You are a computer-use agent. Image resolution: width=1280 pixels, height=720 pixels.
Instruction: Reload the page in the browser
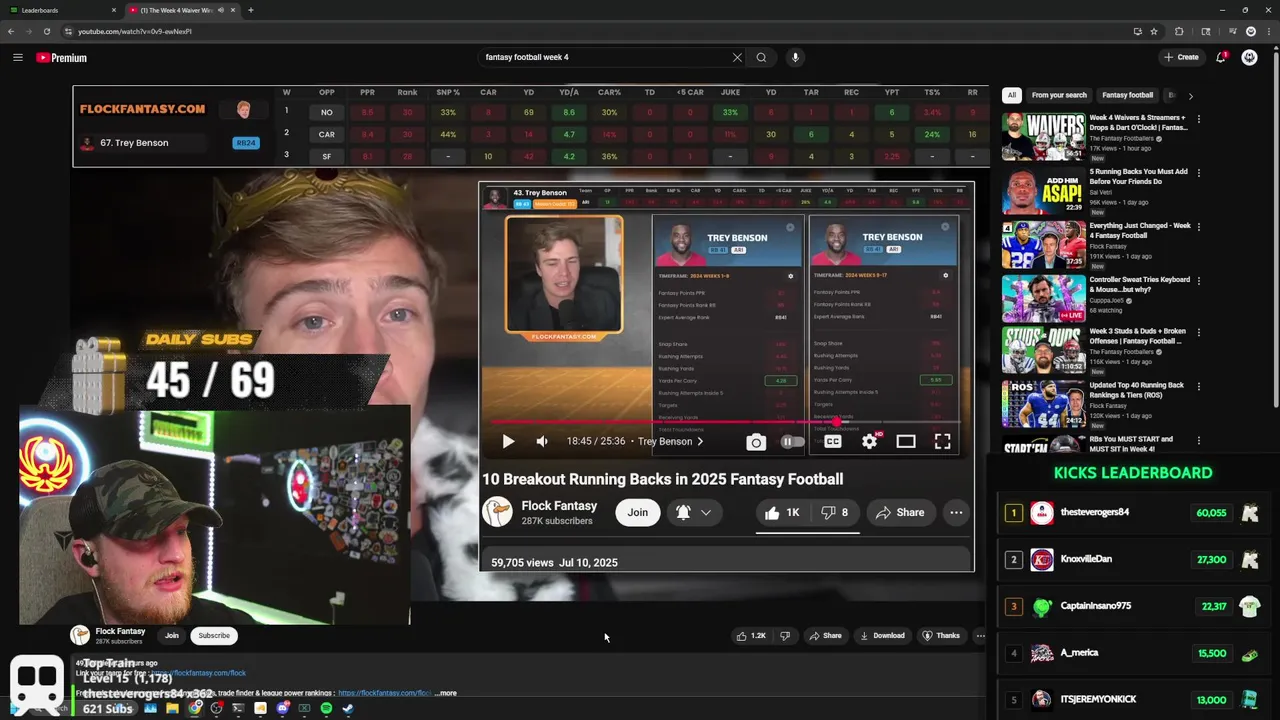pos(47,31)
